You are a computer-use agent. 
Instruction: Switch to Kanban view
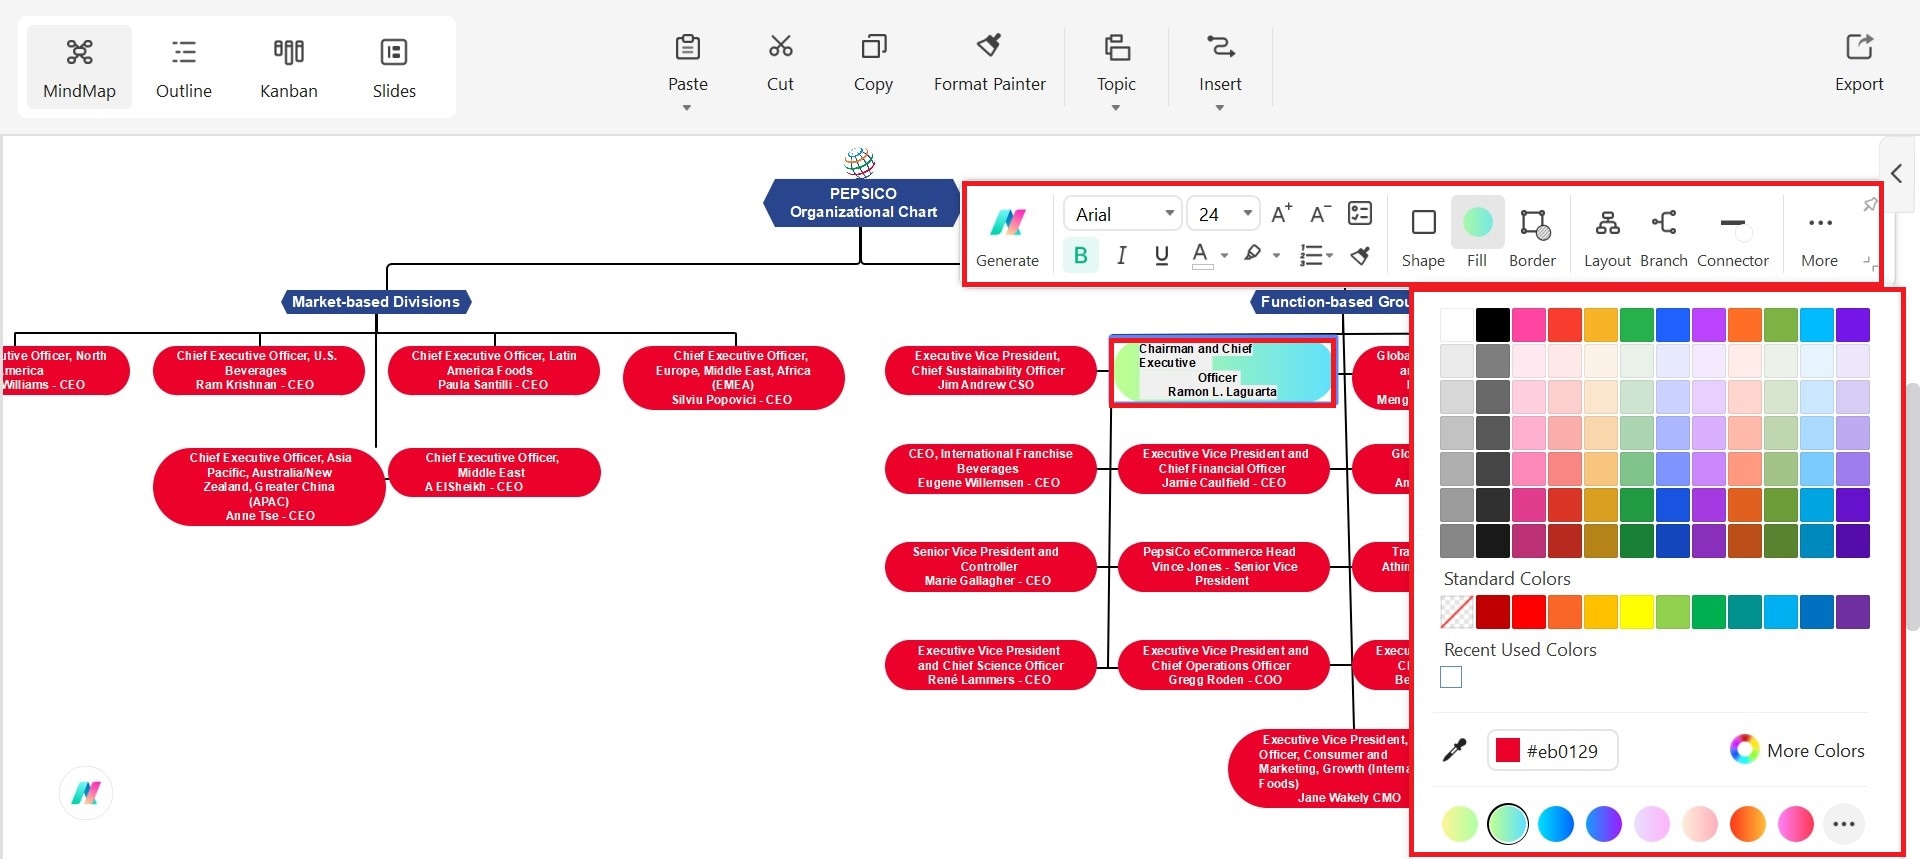click(x=289, y=67)
